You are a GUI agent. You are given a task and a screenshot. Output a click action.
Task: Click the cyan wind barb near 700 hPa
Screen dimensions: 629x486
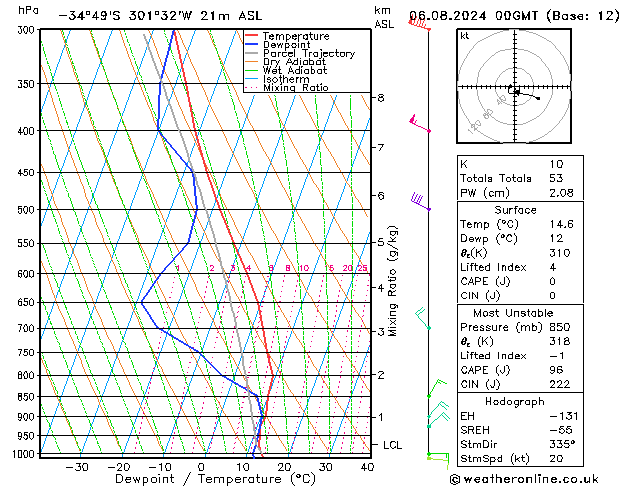(x=423, y=319)
